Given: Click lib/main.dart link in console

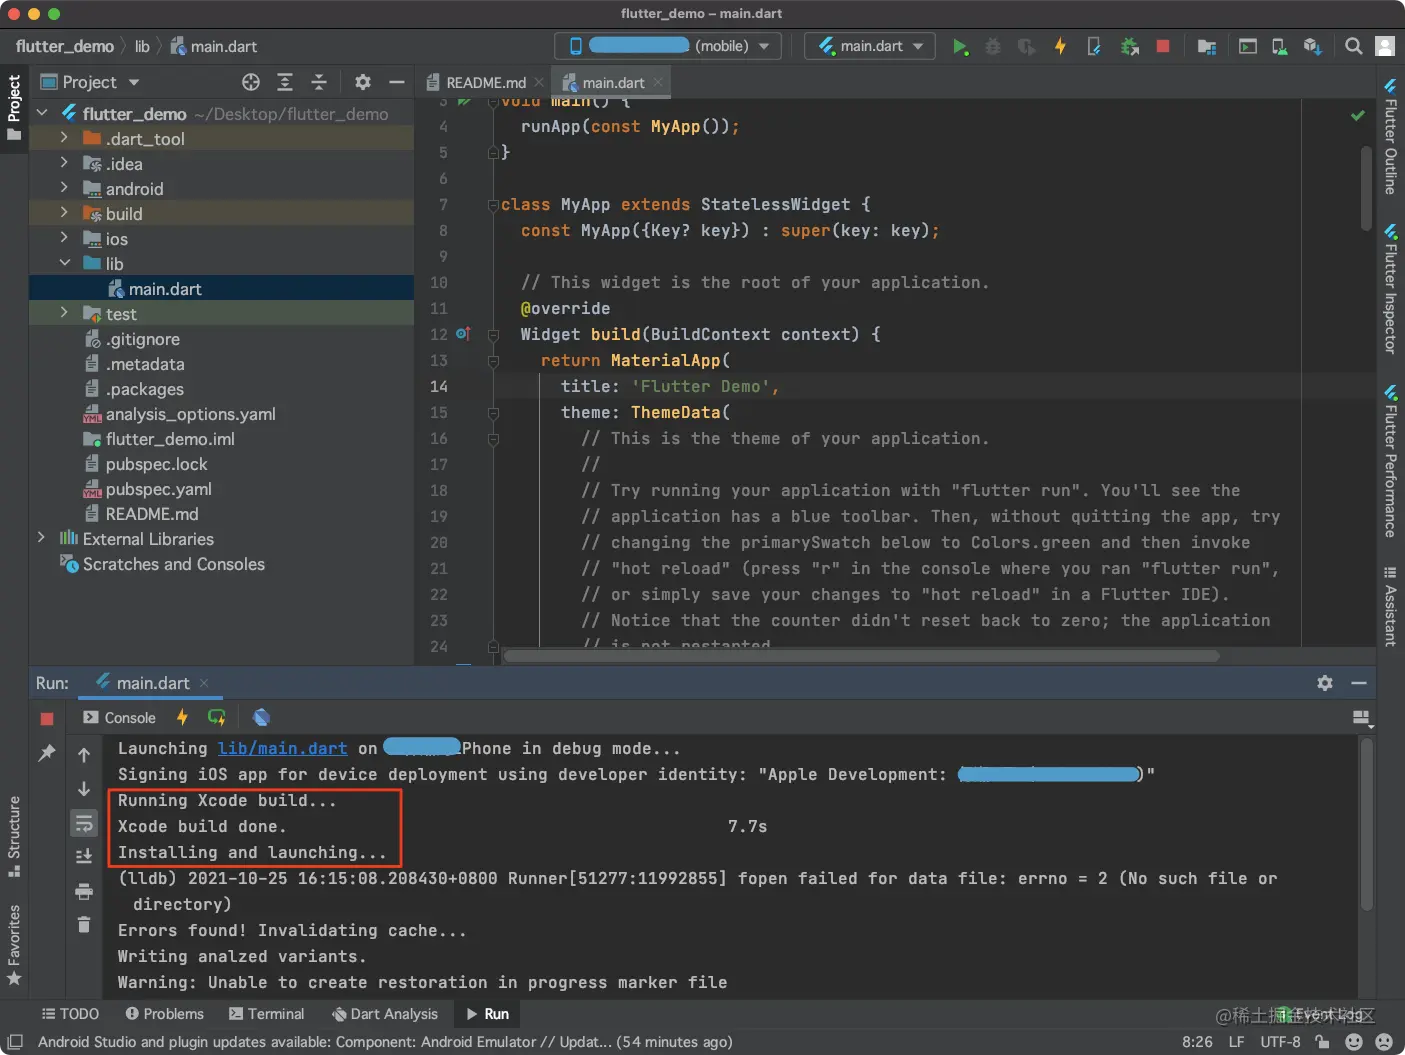Looking at the screenshot, I should tap(283, 748).
